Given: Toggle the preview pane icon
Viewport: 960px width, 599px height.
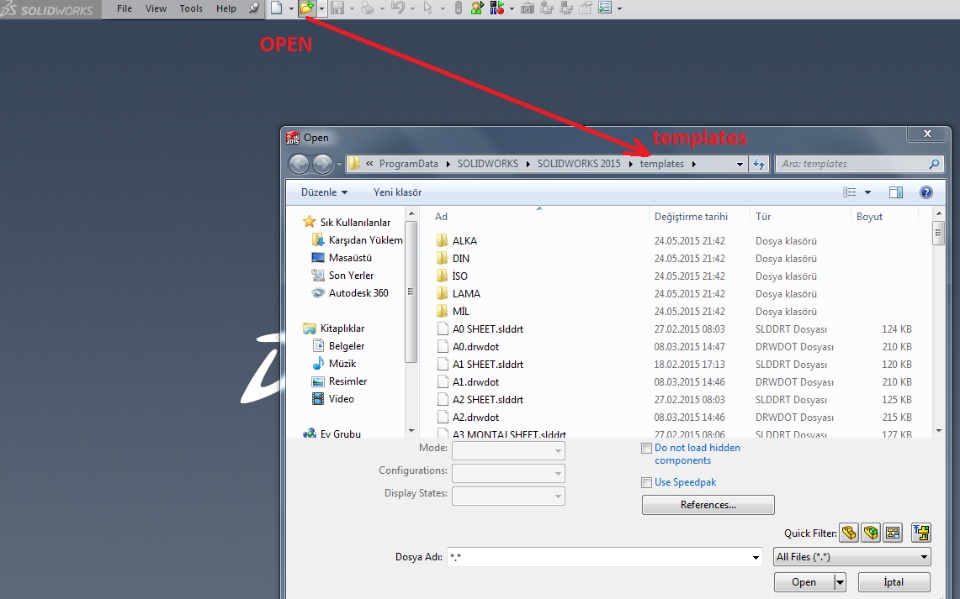Looking at the screenshot, I should coord(896,192).
